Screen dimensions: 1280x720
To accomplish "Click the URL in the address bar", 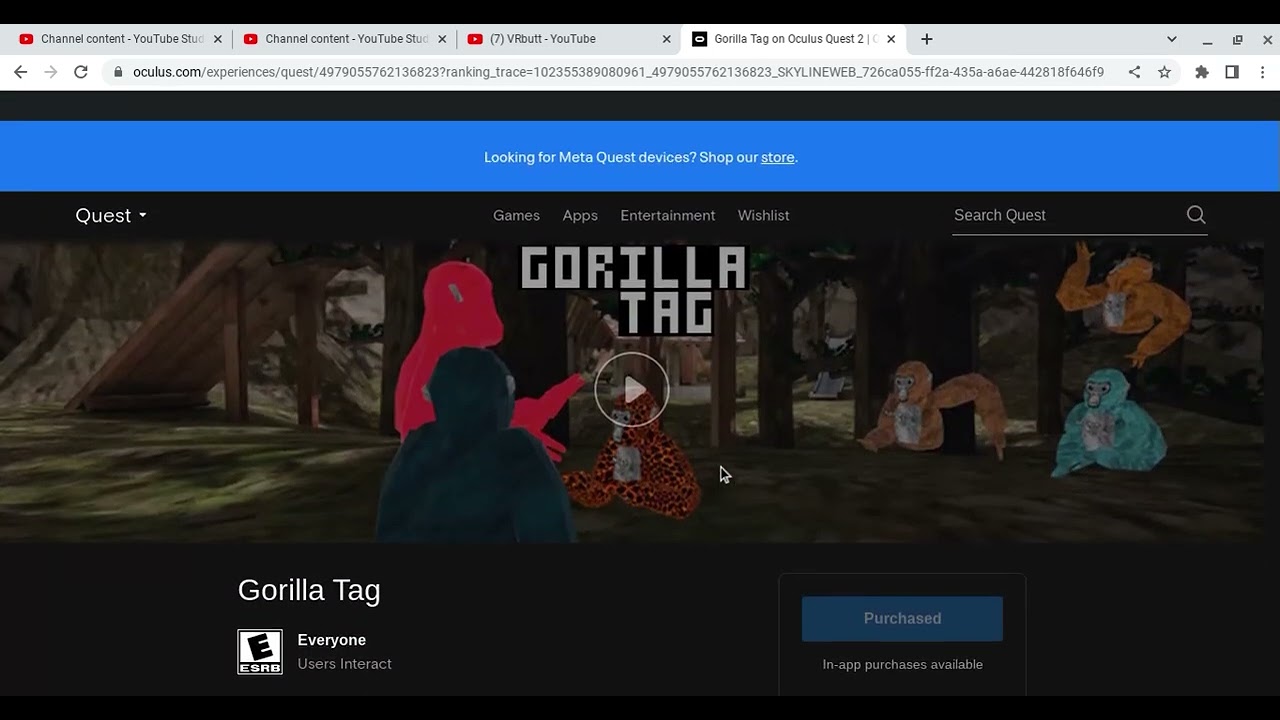I will (x=618, y=72).
